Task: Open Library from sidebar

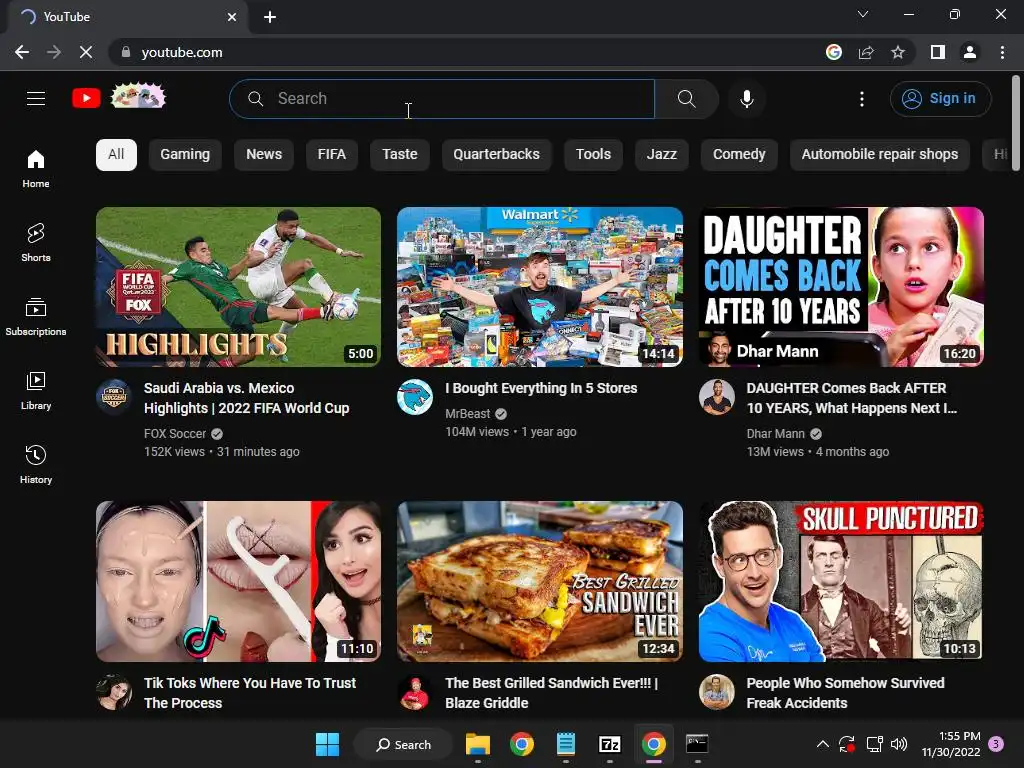Action: coord(36,391)
